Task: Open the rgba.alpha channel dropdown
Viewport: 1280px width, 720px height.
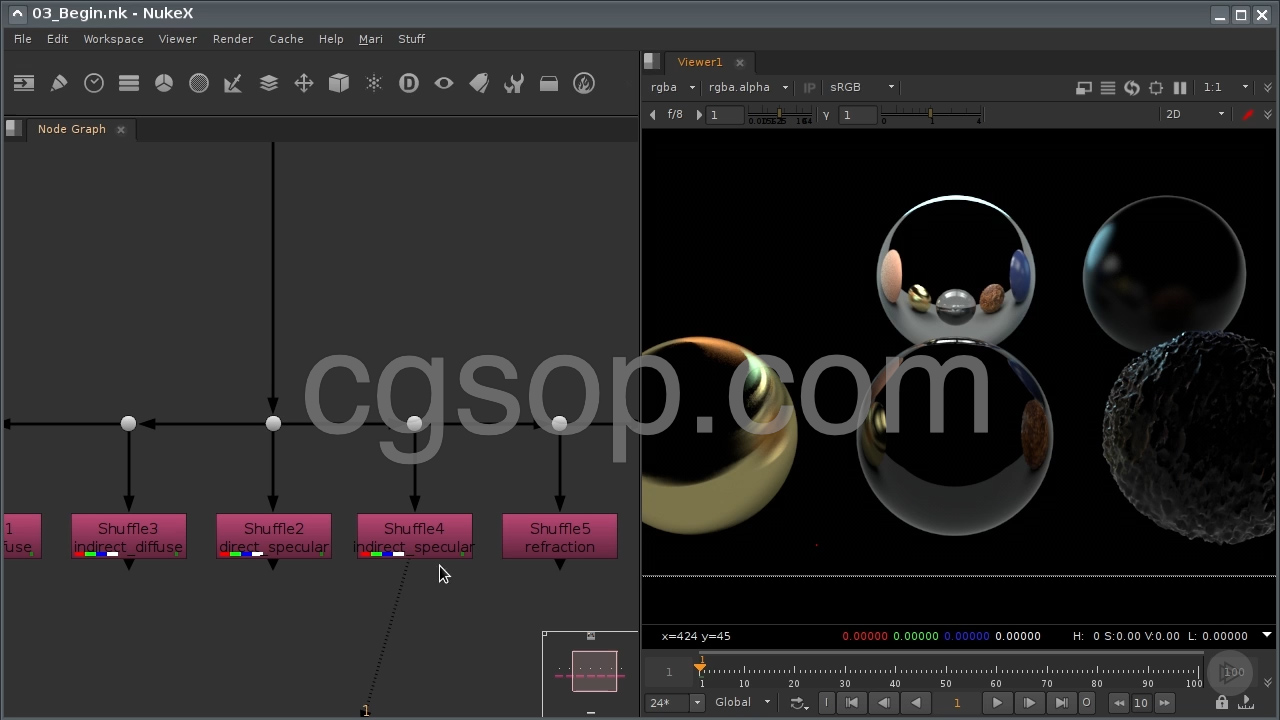Action: click(748, 87)
